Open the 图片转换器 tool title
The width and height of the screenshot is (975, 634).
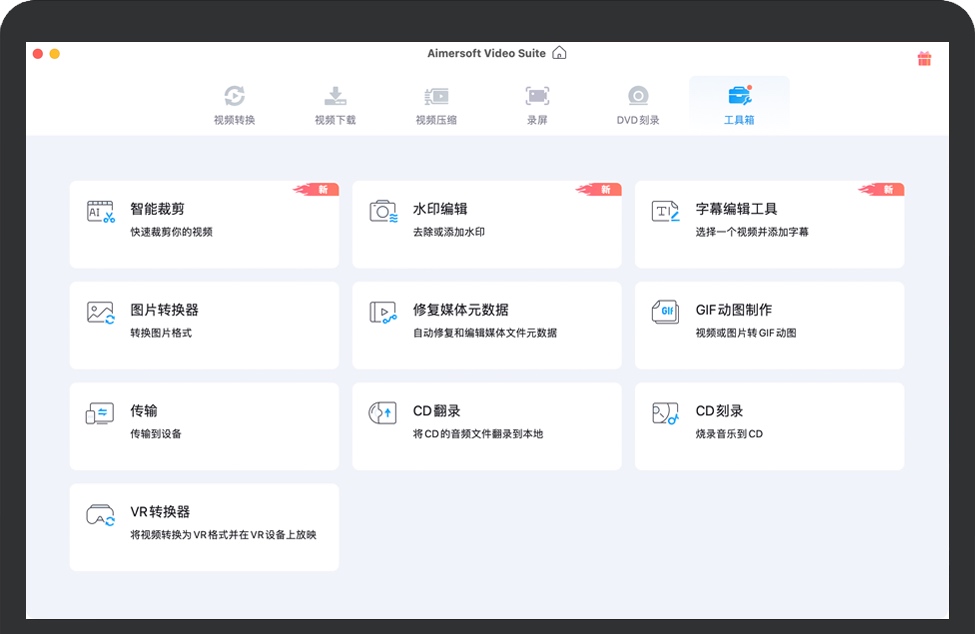pyautogui.click(x=164, y=310)
